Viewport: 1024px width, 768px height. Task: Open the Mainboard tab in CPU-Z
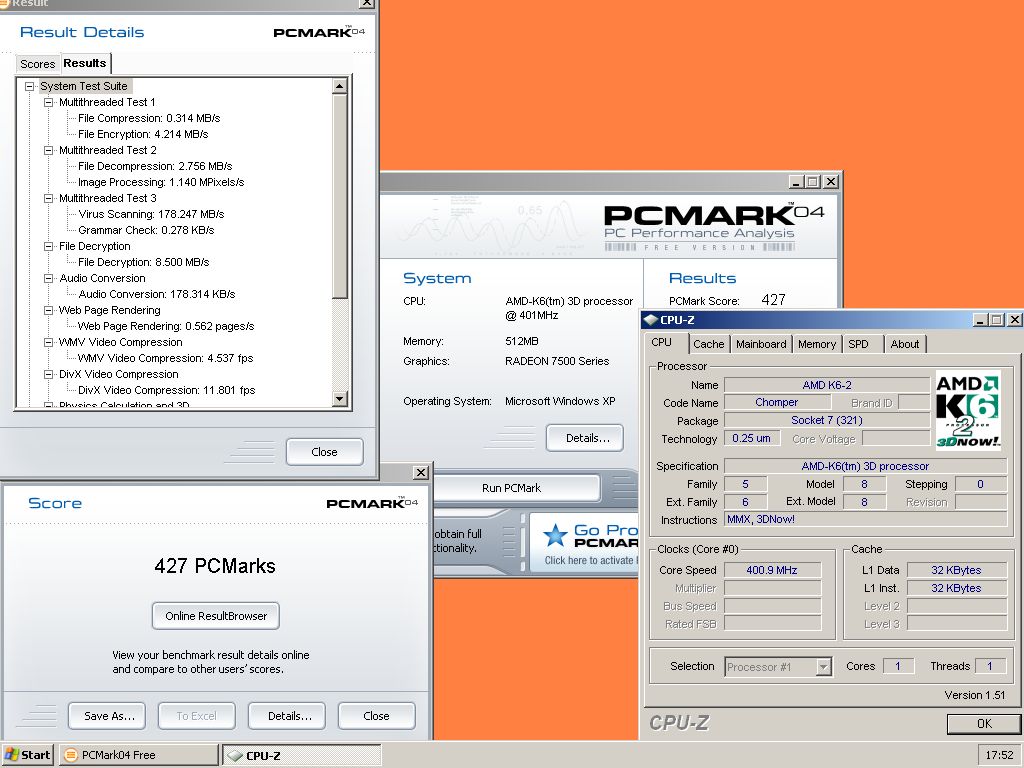click(761, 344)
